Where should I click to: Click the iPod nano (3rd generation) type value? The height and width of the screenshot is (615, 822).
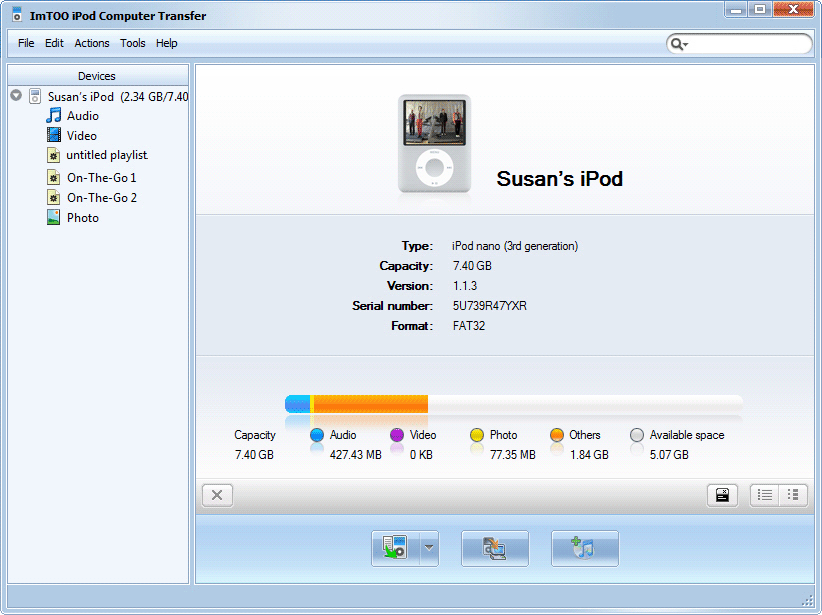click(x=515, y=246)
